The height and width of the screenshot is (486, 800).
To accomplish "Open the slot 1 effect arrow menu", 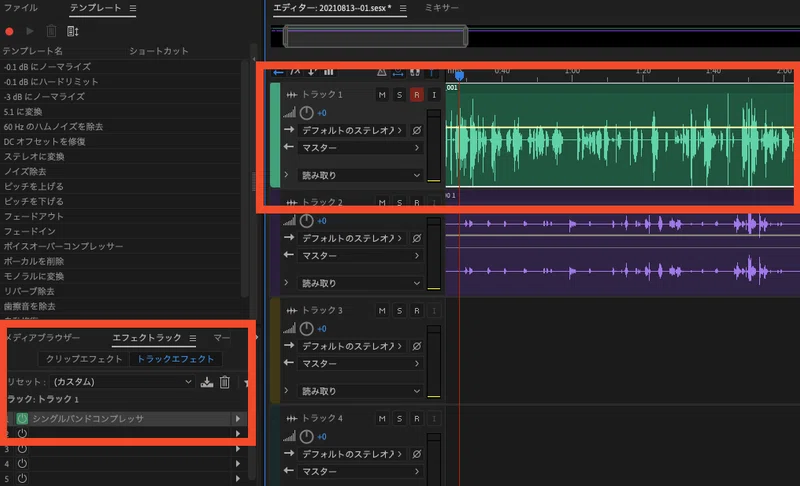I will point(238,419).
